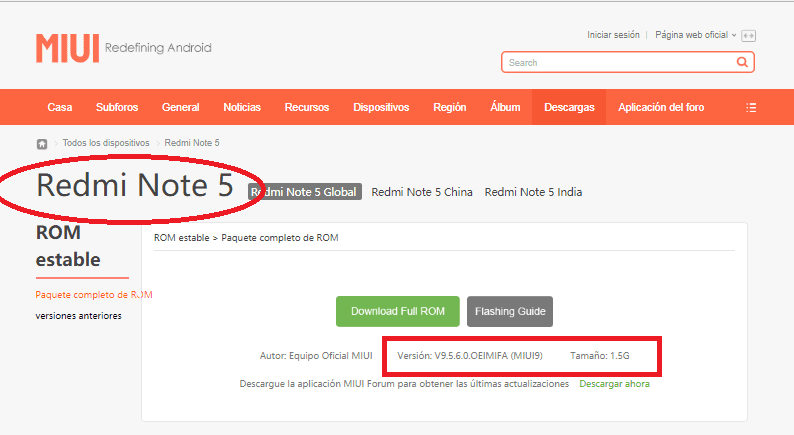Click Descargar ahora link
This screenshot has width=794, height=435.
click(x=614, y=384)
